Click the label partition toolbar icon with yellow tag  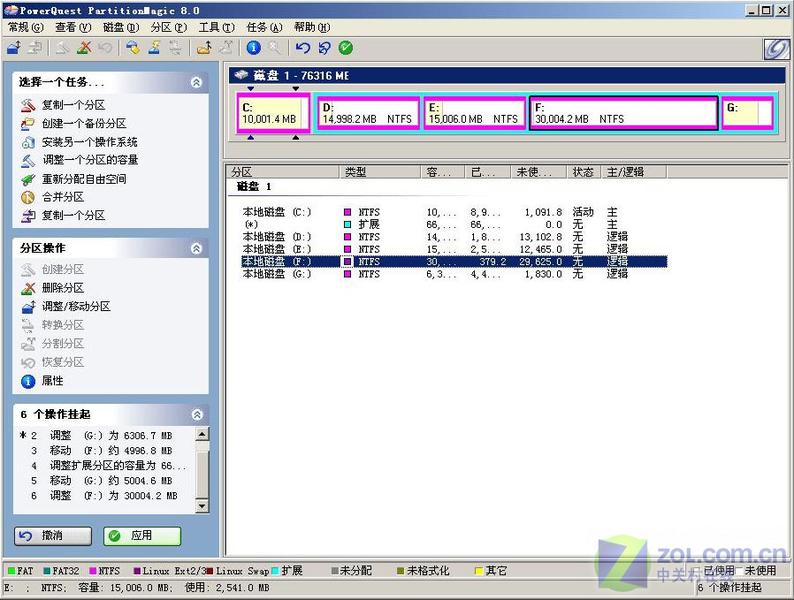click(x=133, y=48)
